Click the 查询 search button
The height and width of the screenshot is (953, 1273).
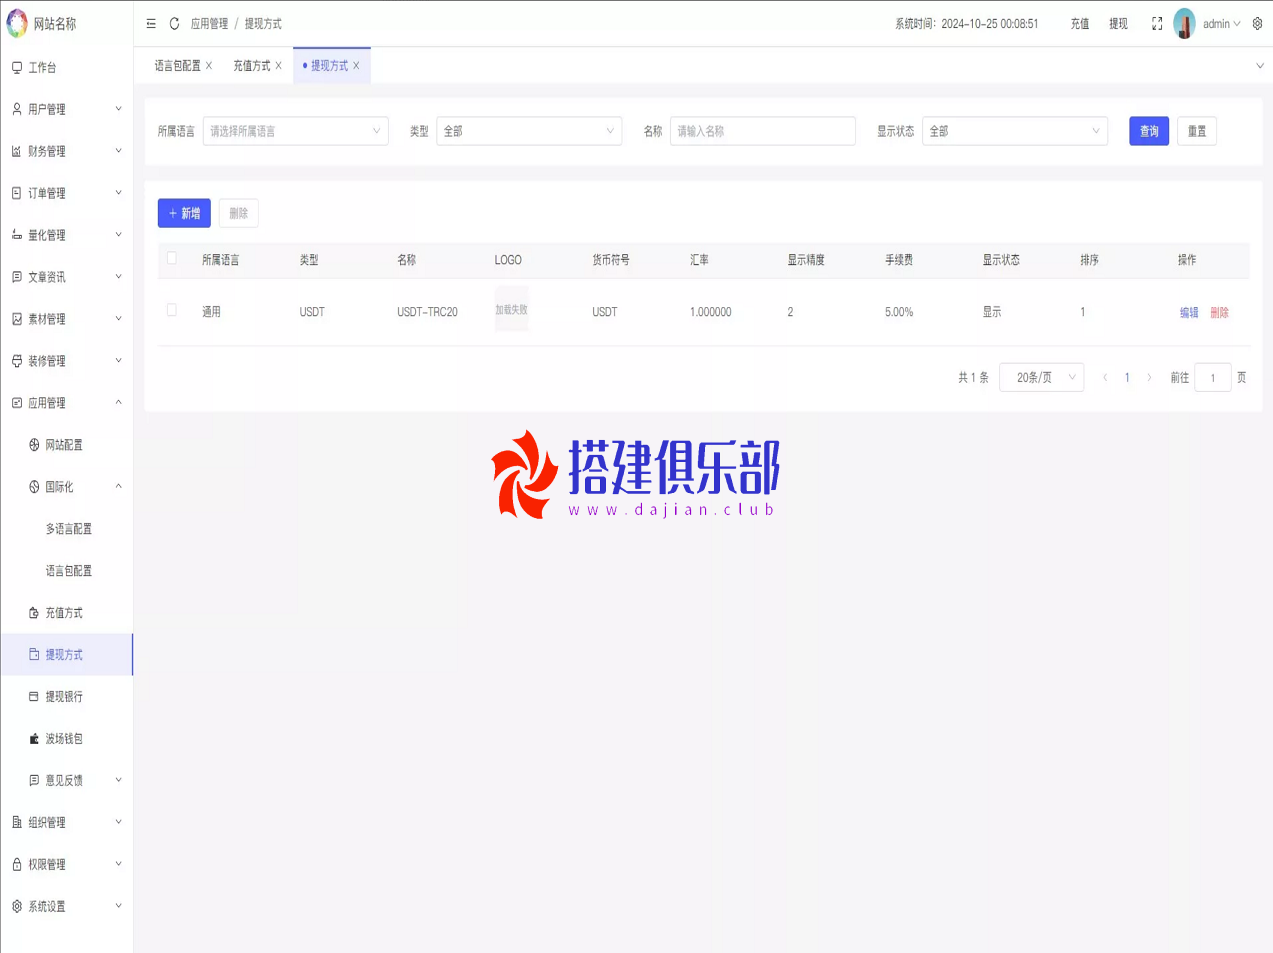click(1149, 131)
